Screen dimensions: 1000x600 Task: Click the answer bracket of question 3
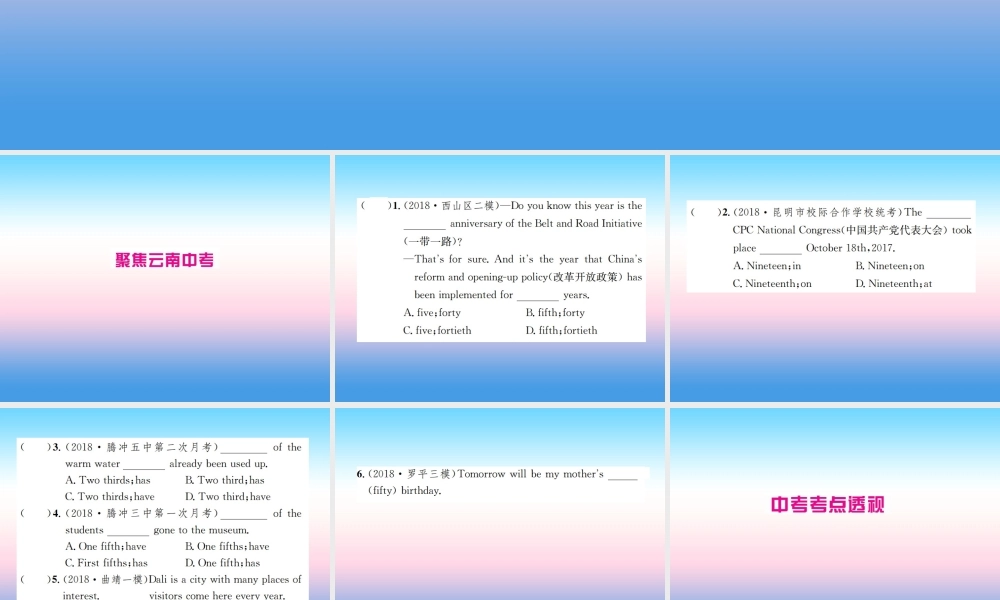pyautogui.click(x=36, y=447)
